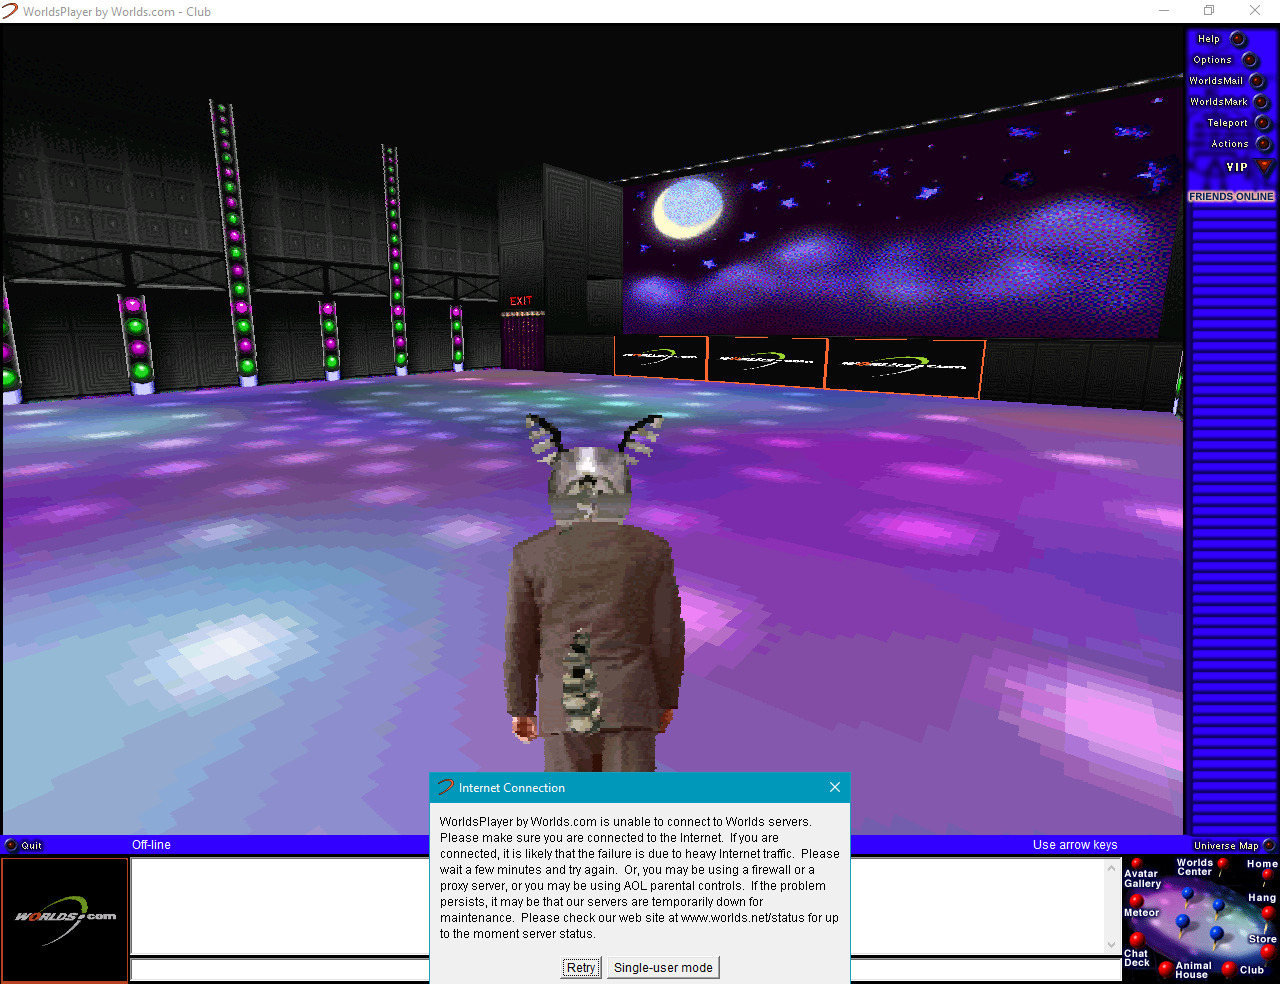Select the FRIENDS ONLINE header
The width and height of the screenshot is (1280, 984).
(x=1231, y=197)
